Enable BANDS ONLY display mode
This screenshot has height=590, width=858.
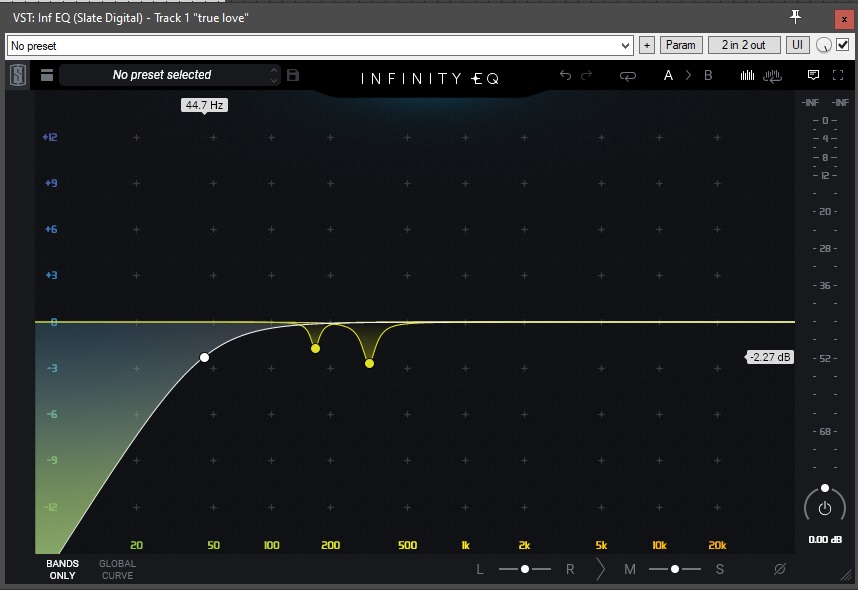[62, 569]
